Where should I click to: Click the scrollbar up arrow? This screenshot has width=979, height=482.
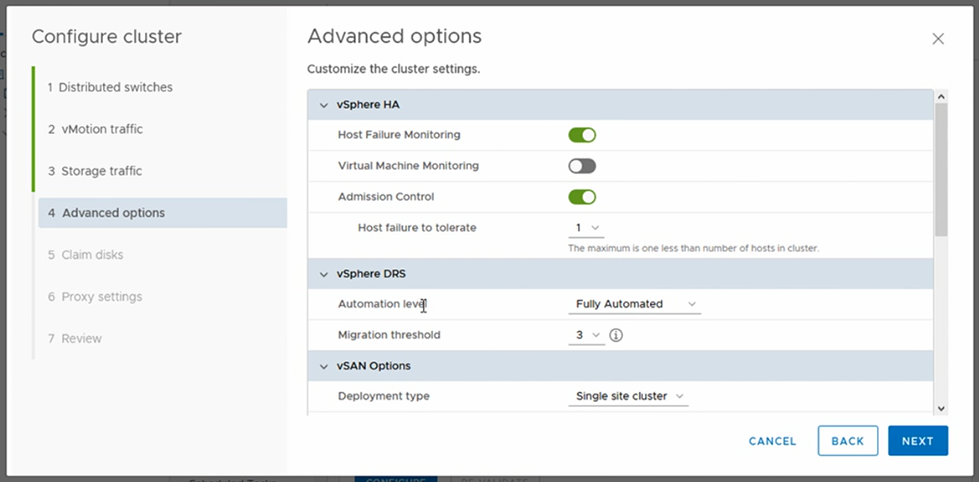point(941,97)
